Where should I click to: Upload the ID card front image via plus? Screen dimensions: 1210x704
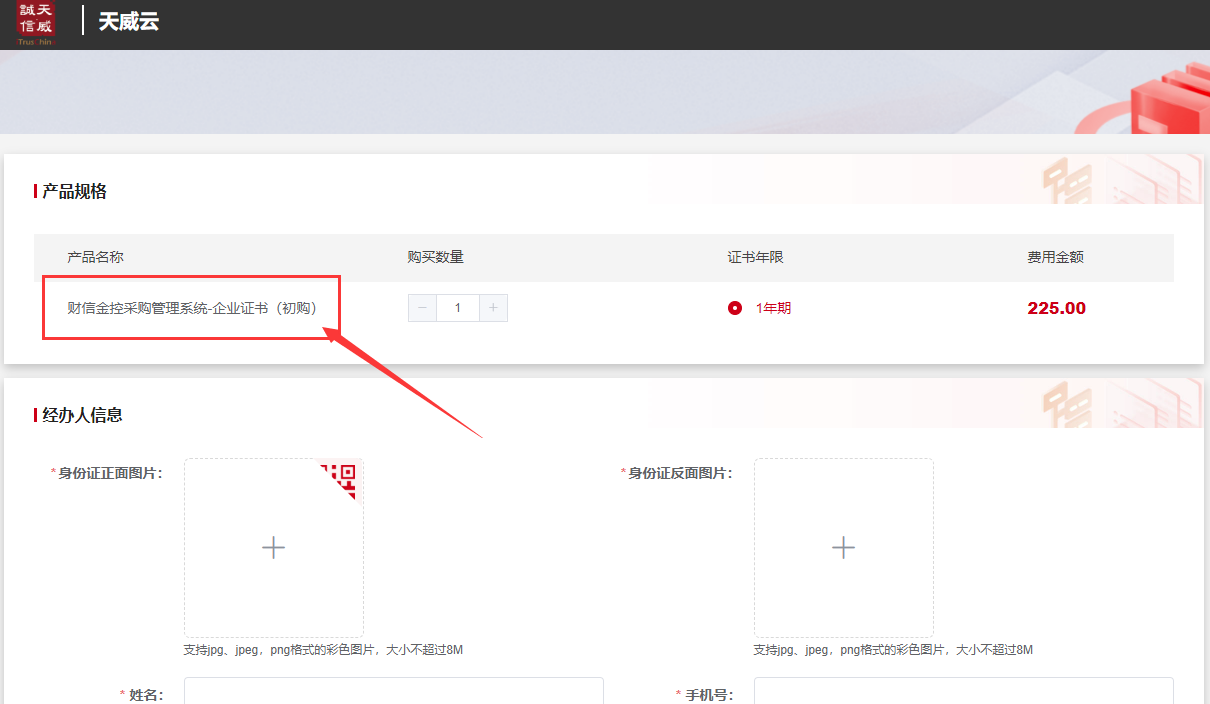pos(273,547)
